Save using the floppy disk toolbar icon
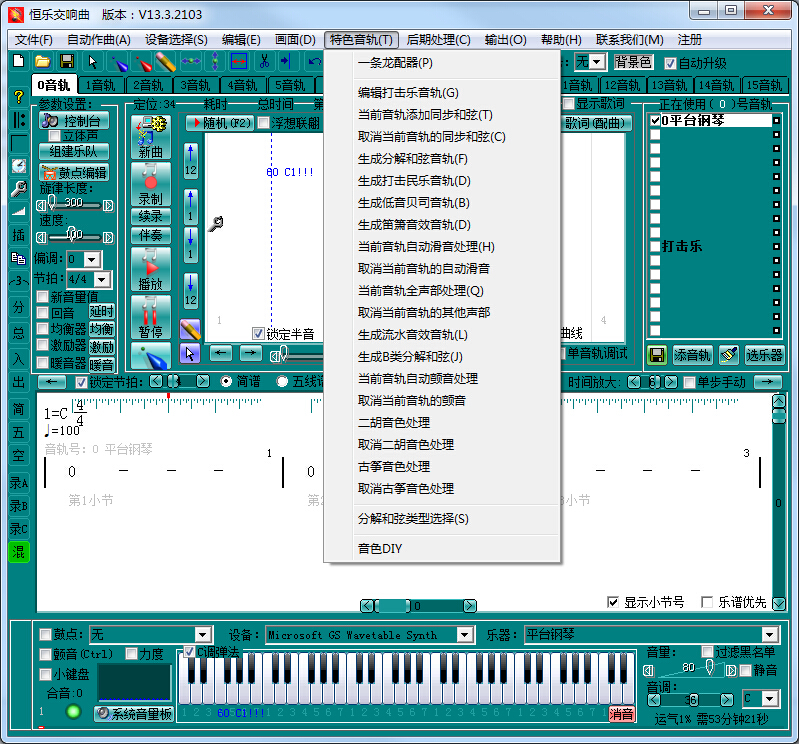Viewport: 799px width, 744px height. coord(67,62)
